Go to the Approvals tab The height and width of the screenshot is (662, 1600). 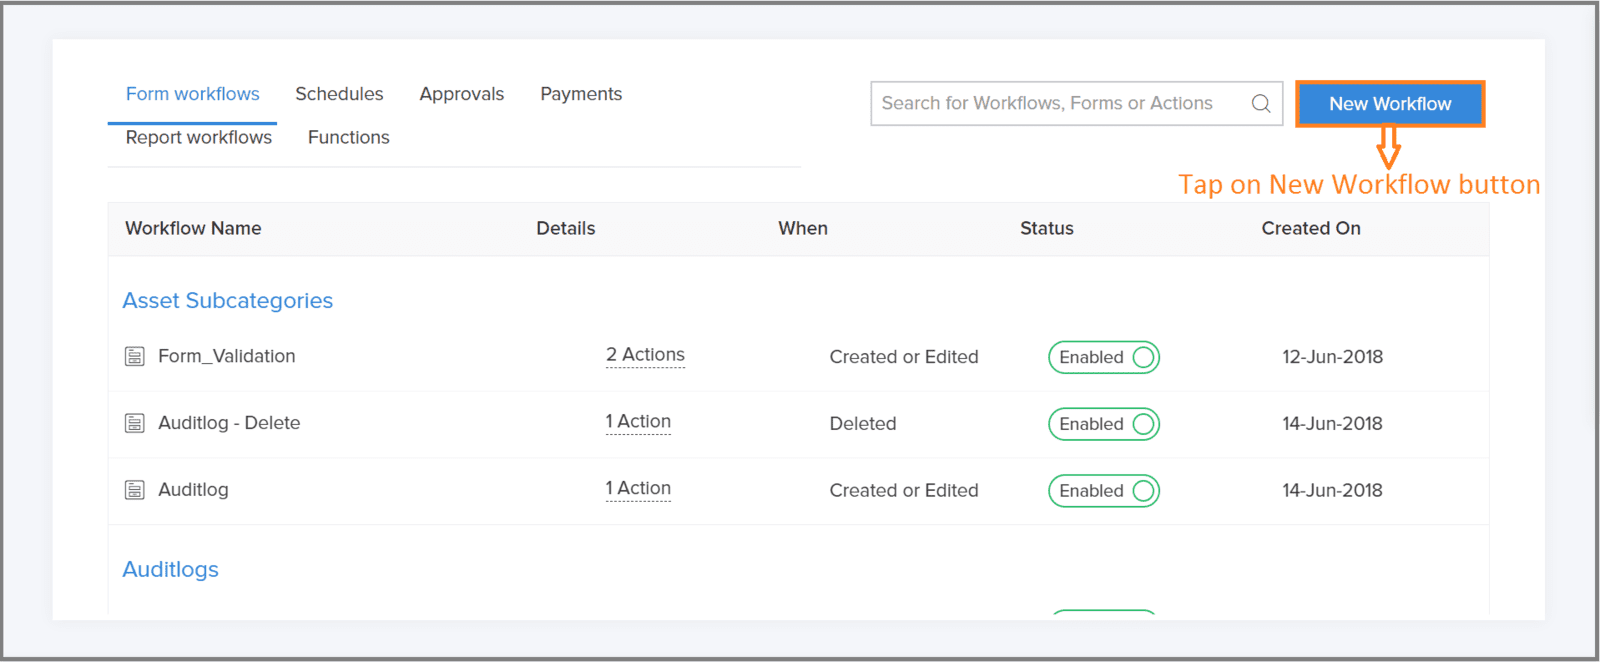462,94
